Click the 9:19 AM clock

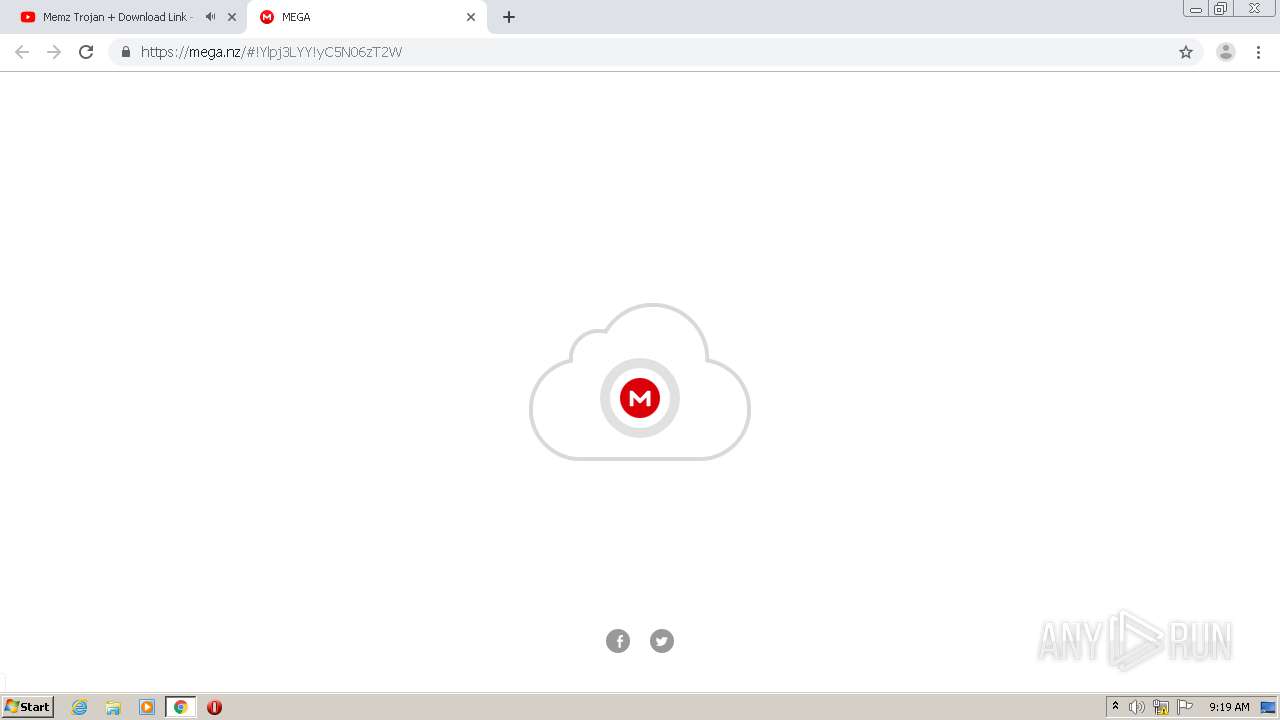1229,707
